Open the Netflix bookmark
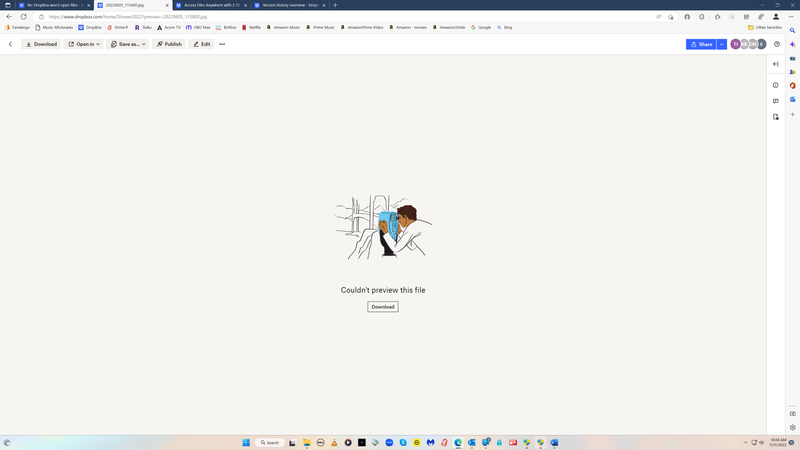The image size is (800, 450). pos(251,28)
